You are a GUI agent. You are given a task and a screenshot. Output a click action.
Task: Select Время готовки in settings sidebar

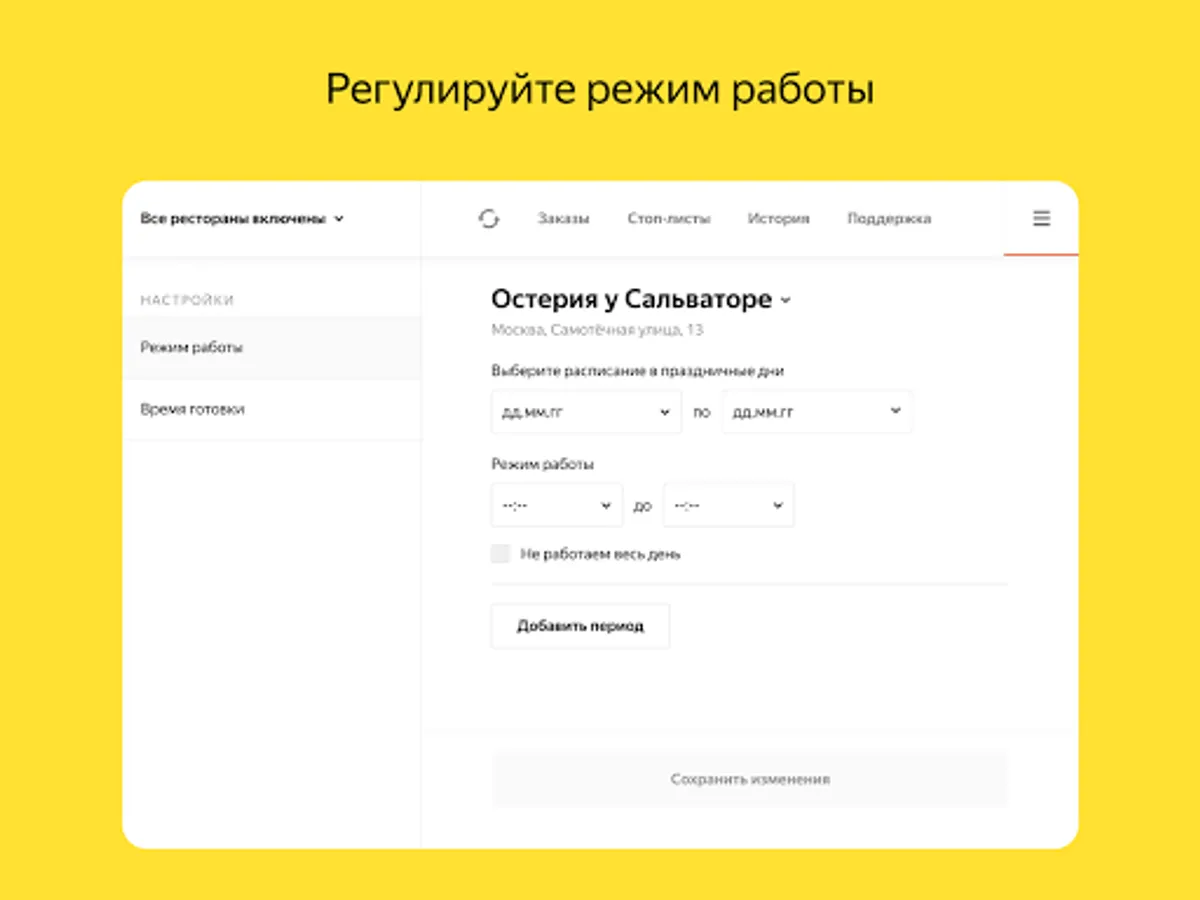271,410
